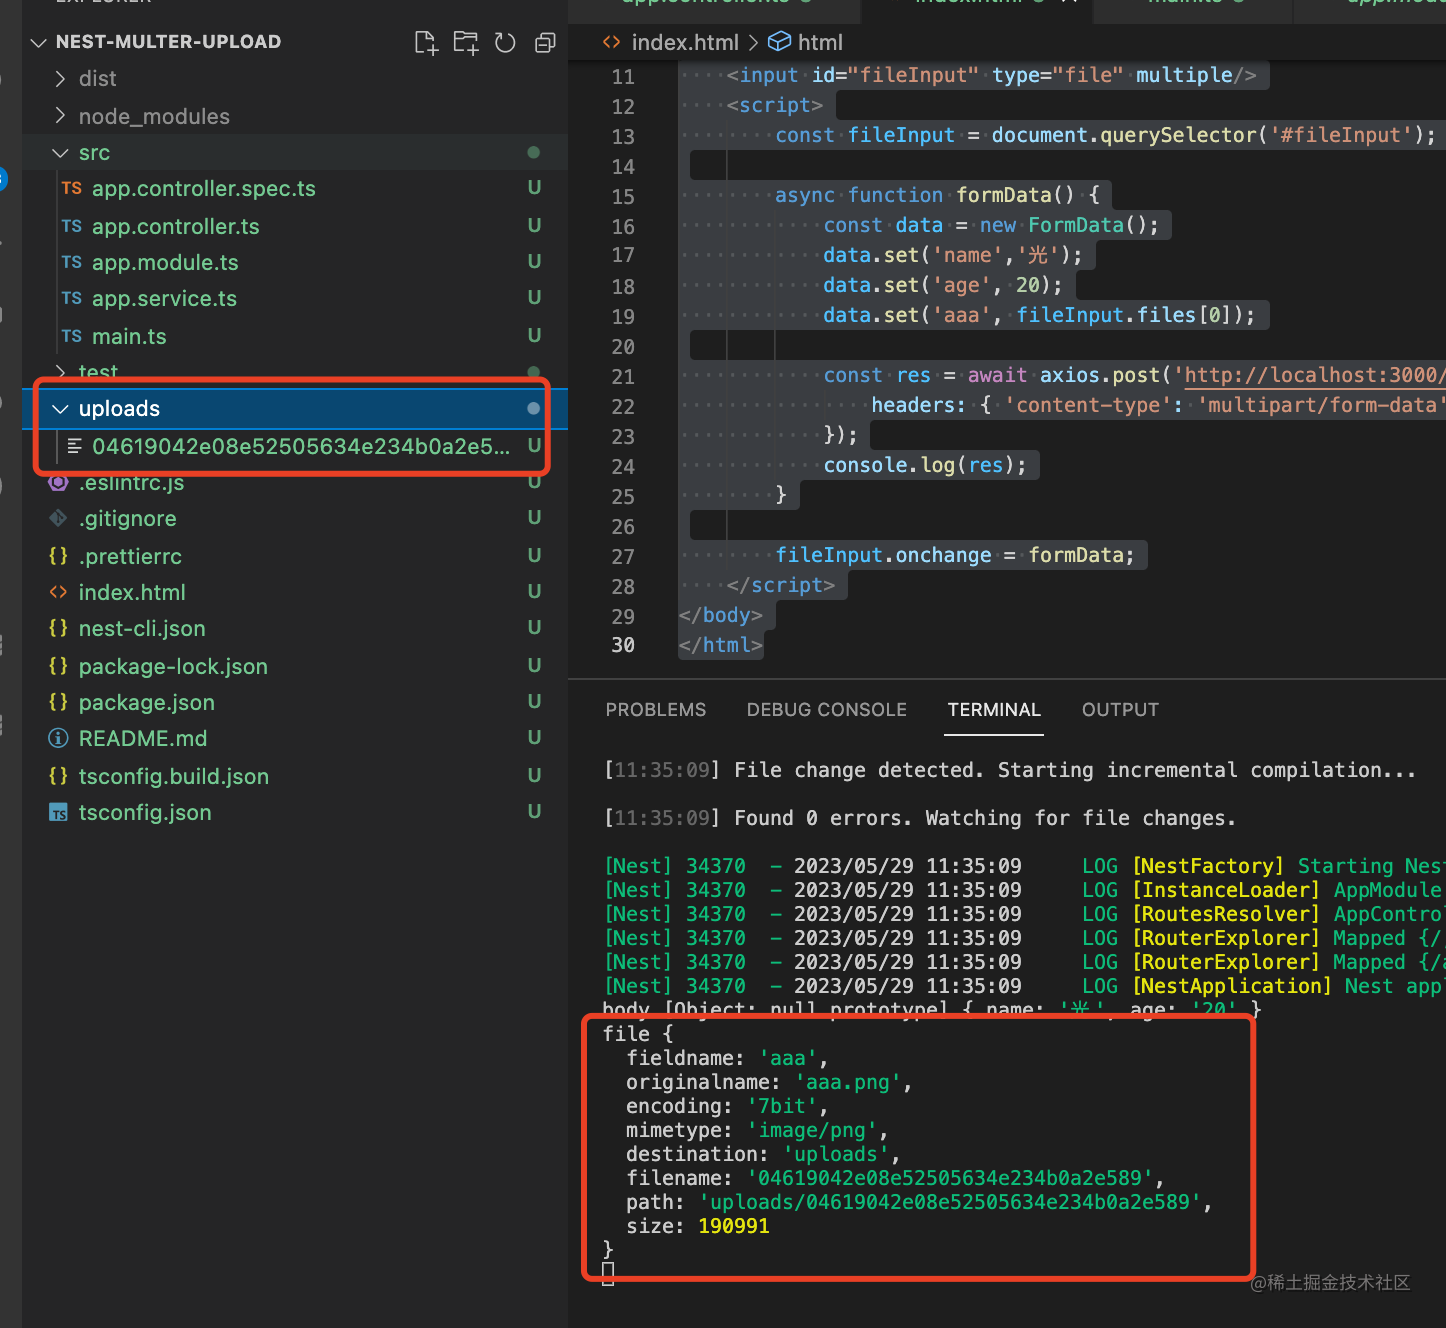This screenshot has height=1328, width=1446.
Task: Open the uploaded file 04619042e08e... in uploads
Action: (x=300, y=447)
